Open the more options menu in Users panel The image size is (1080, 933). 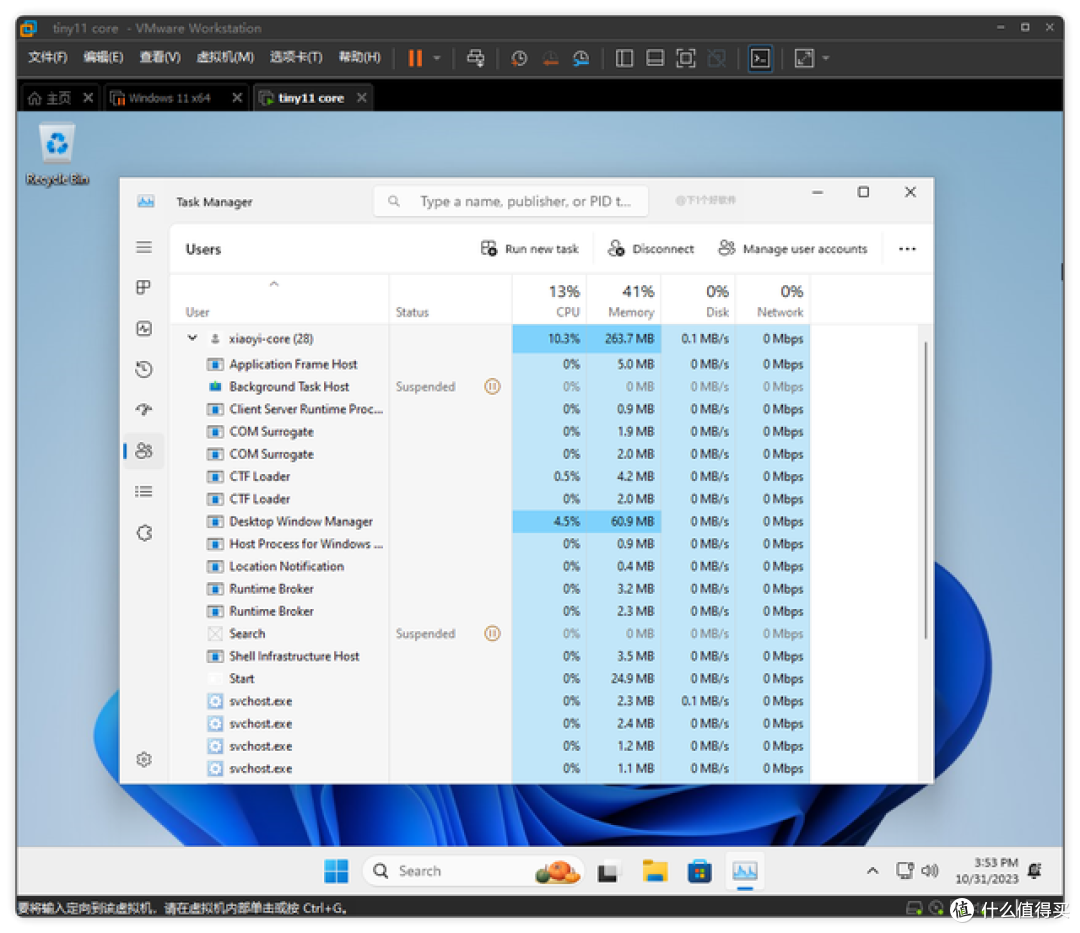(906, 248)
